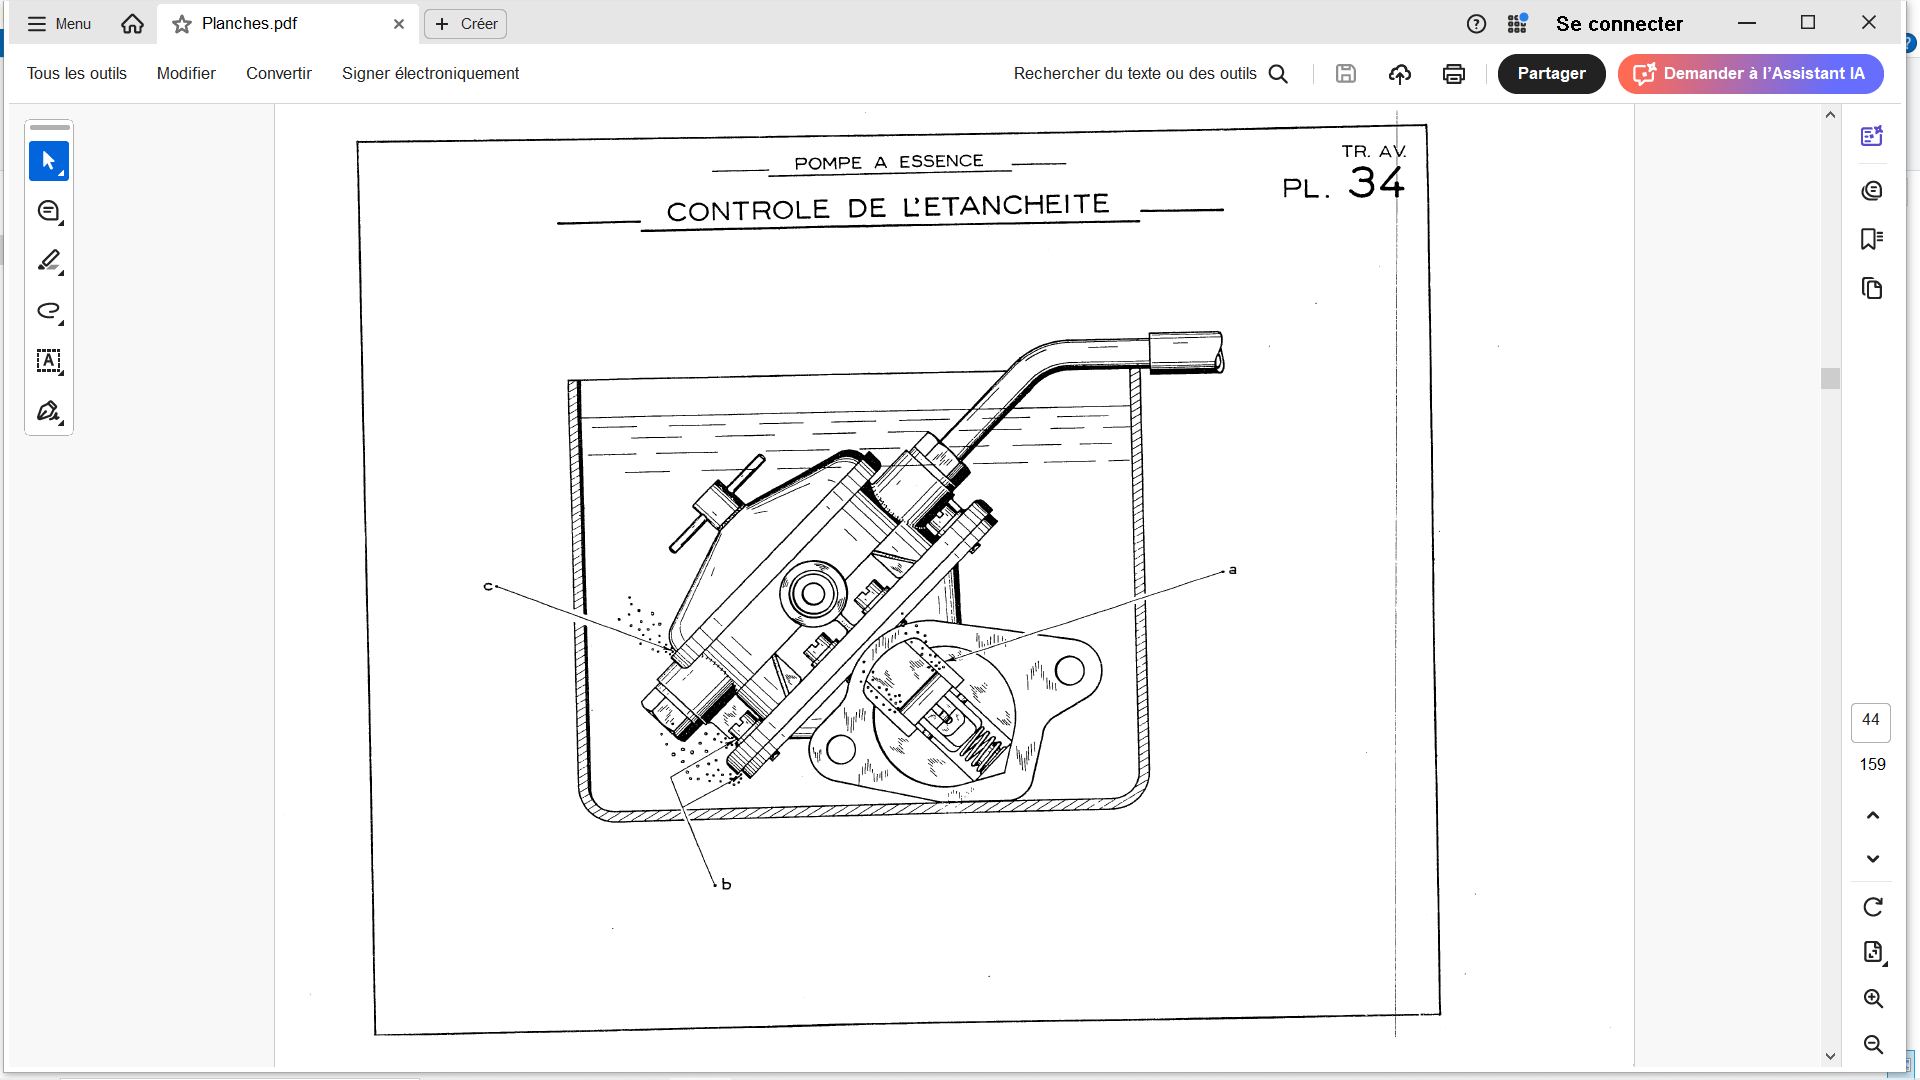Click the print icon

1453,74
